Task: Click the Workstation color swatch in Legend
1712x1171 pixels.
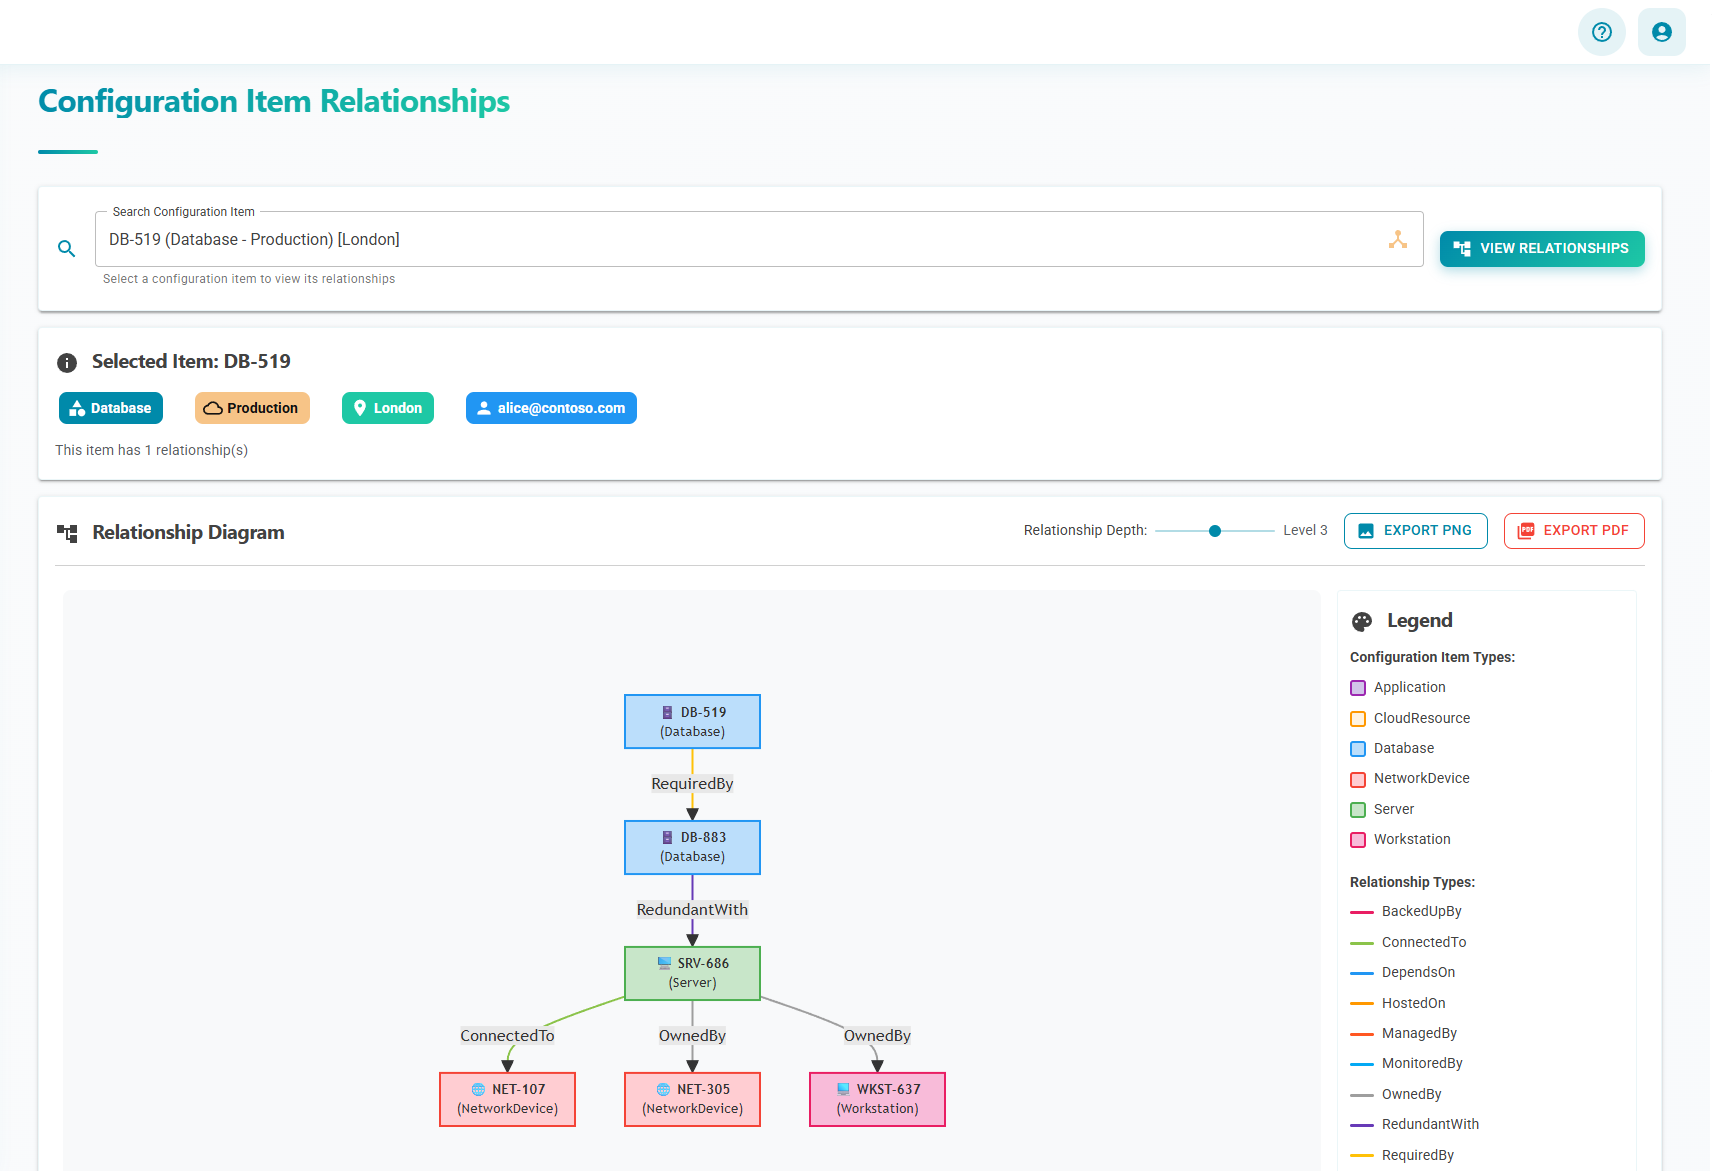Action: (x=1357, y=839)
